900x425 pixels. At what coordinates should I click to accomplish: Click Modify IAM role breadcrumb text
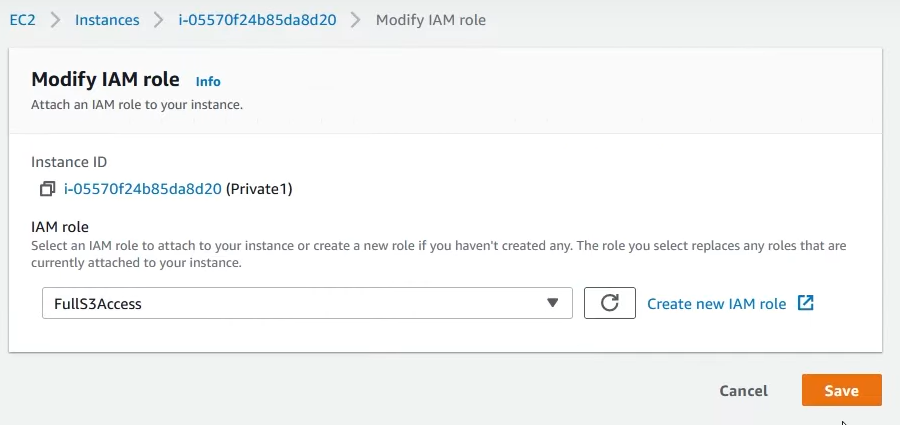[x=430, y=20]
